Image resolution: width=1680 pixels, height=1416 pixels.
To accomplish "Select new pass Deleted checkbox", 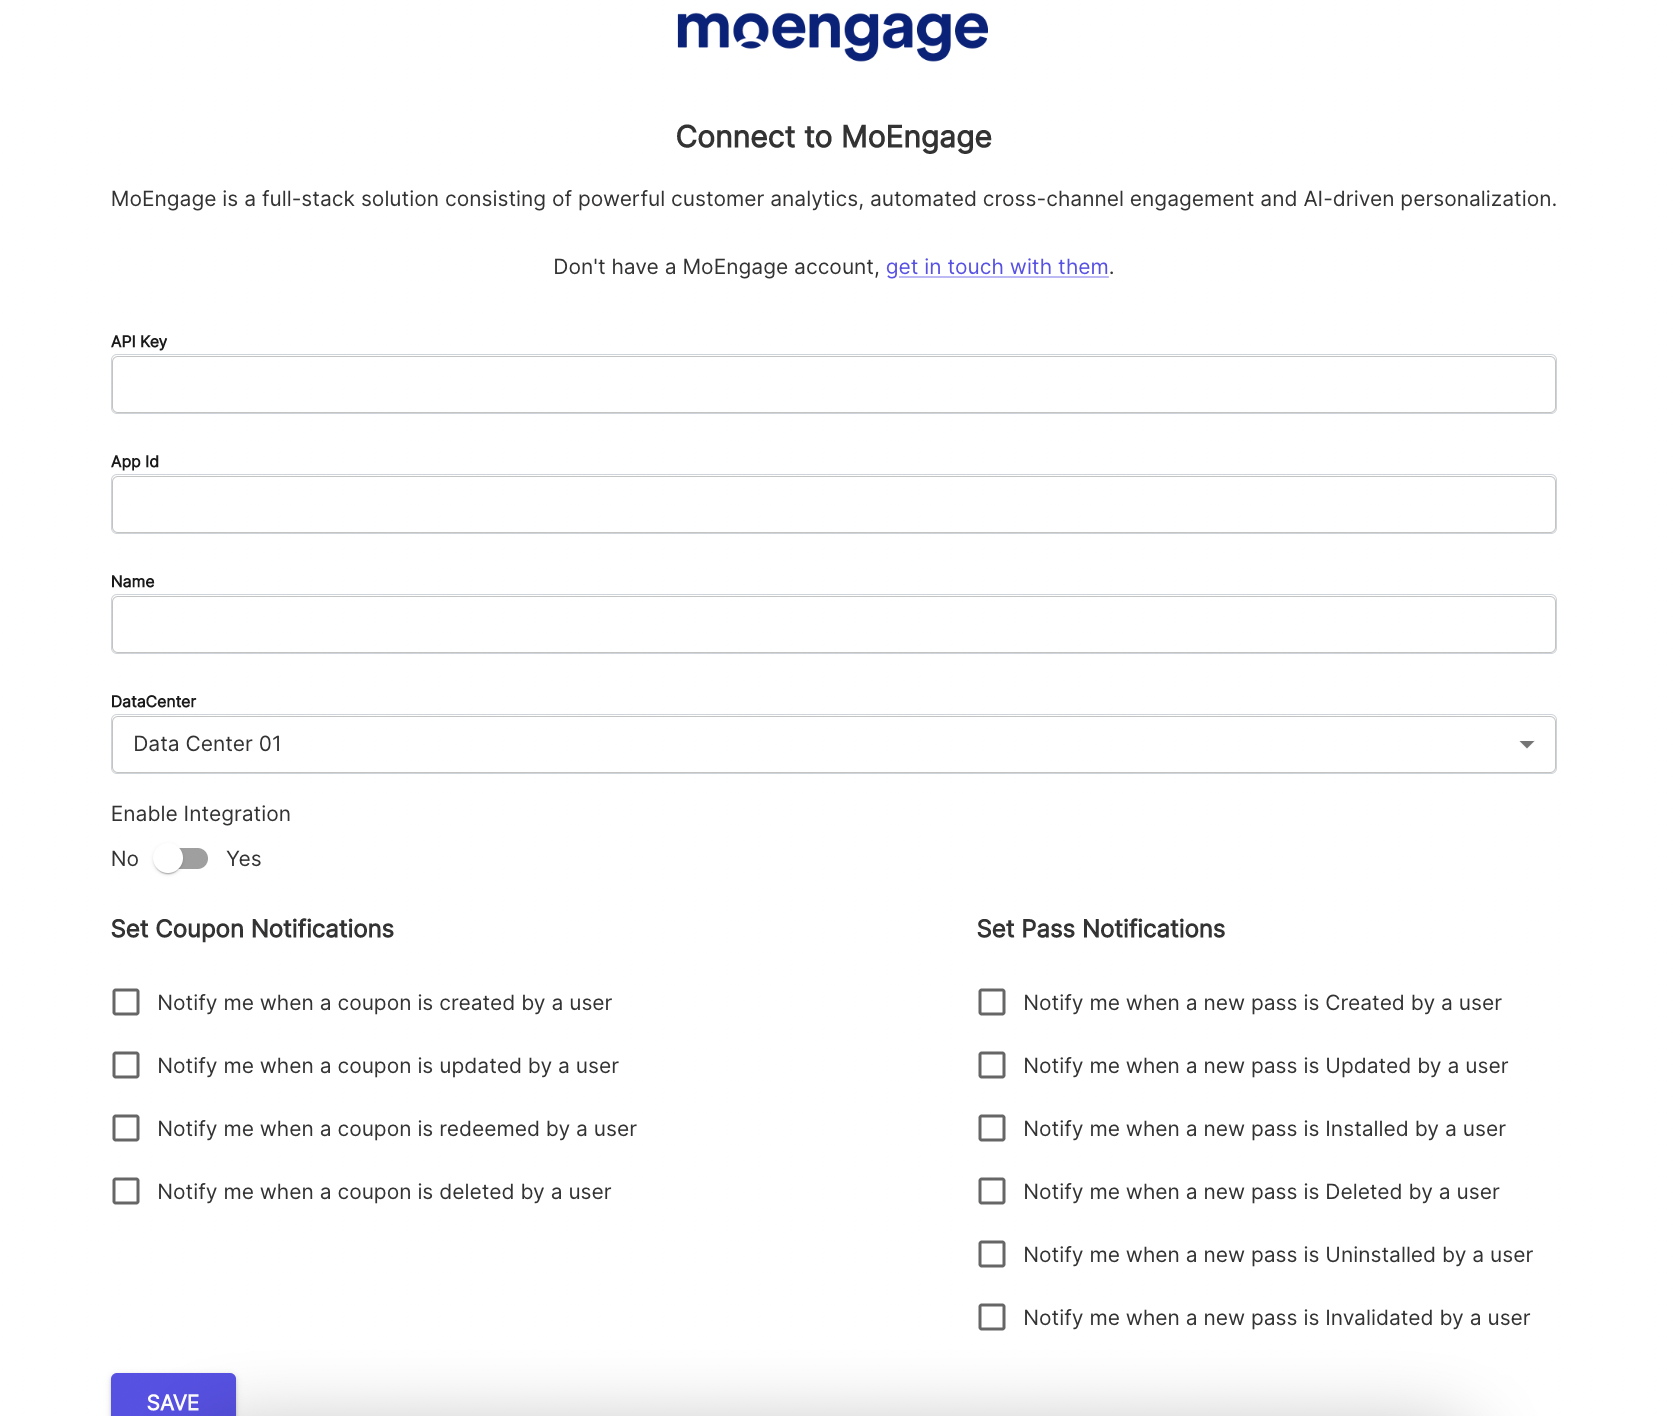I will [x=992, y=1191].
